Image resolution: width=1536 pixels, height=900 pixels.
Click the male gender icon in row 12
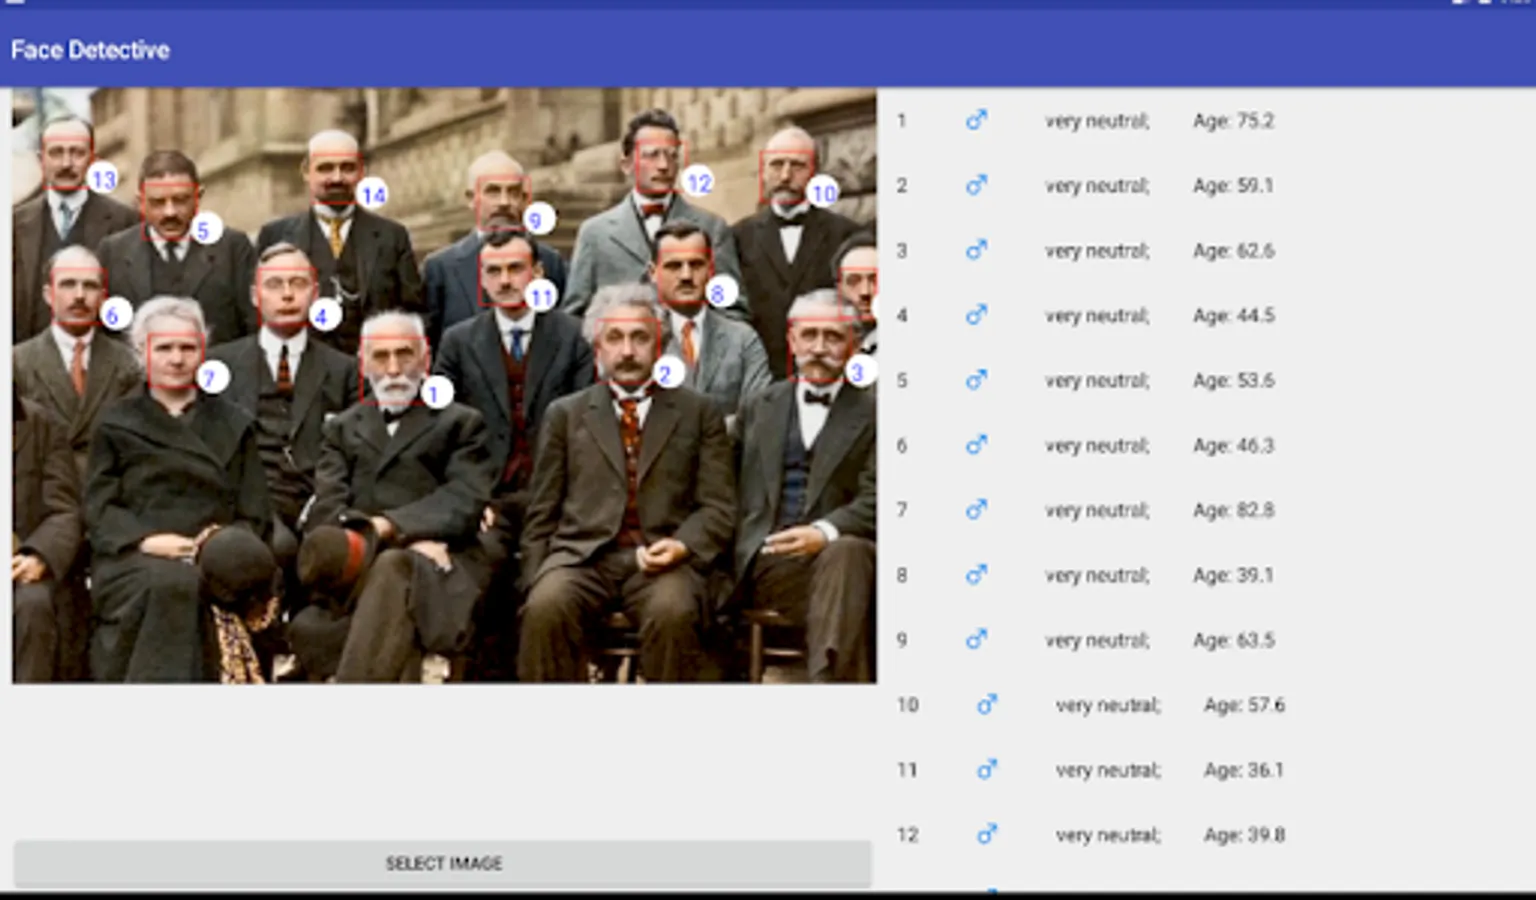tap(987, 834)
